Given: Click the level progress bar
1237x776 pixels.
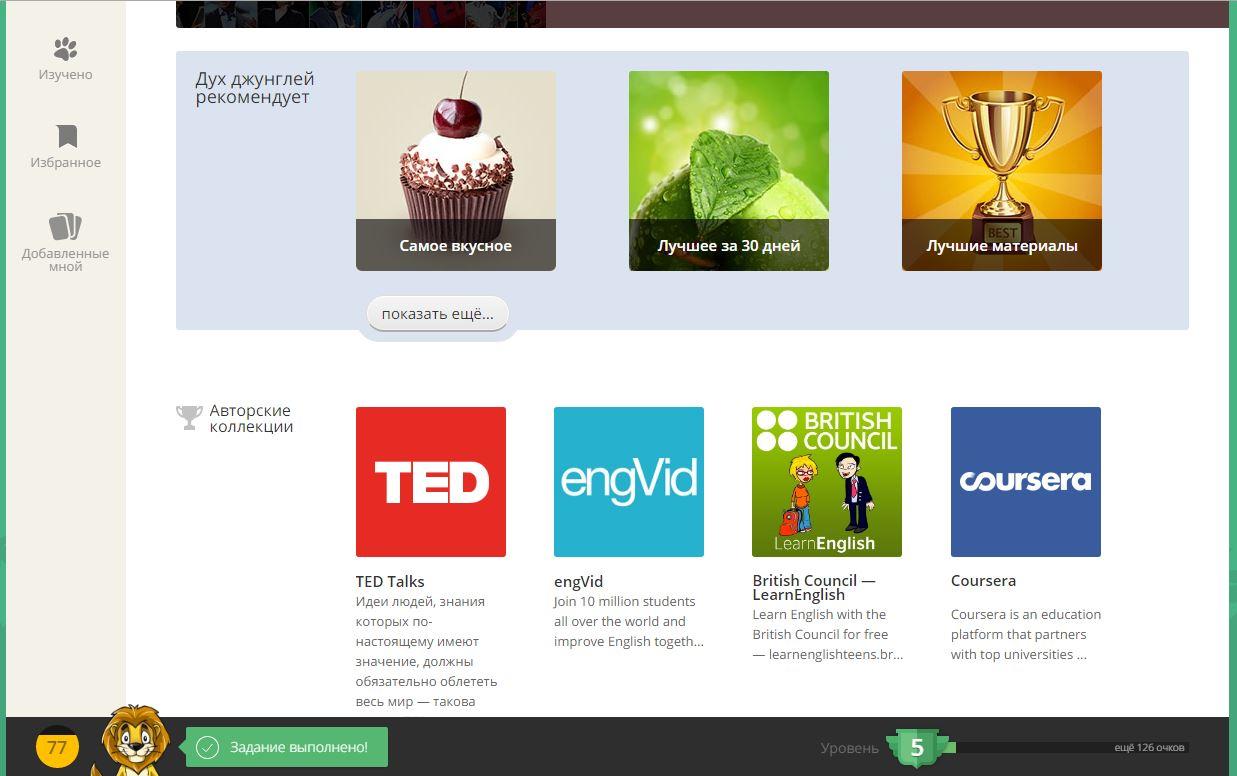Looking at the screenshot, I should (1065, 747).
